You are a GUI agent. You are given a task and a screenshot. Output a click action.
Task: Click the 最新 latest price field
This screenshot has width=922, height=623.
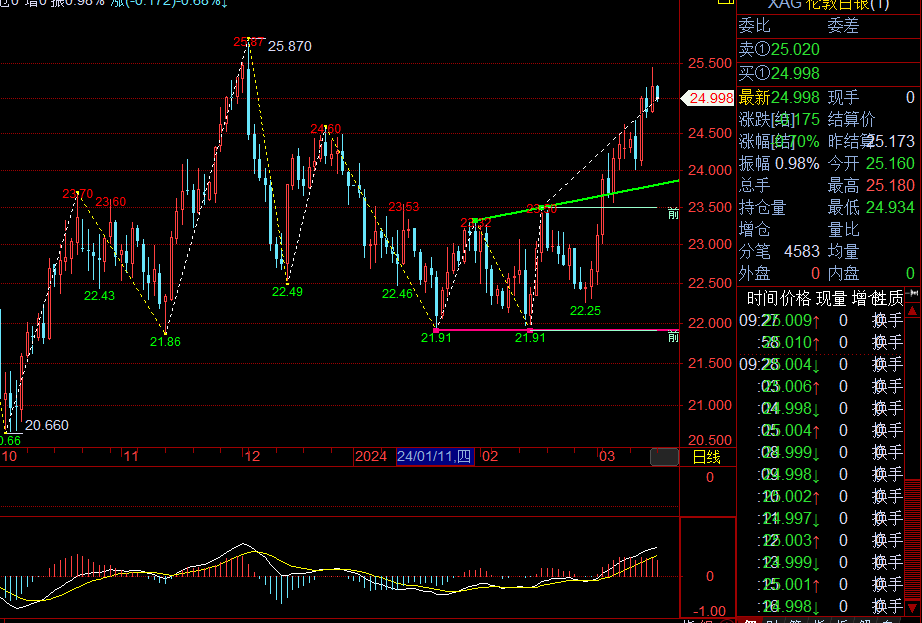pyautogui.click(x=780, y=98)
